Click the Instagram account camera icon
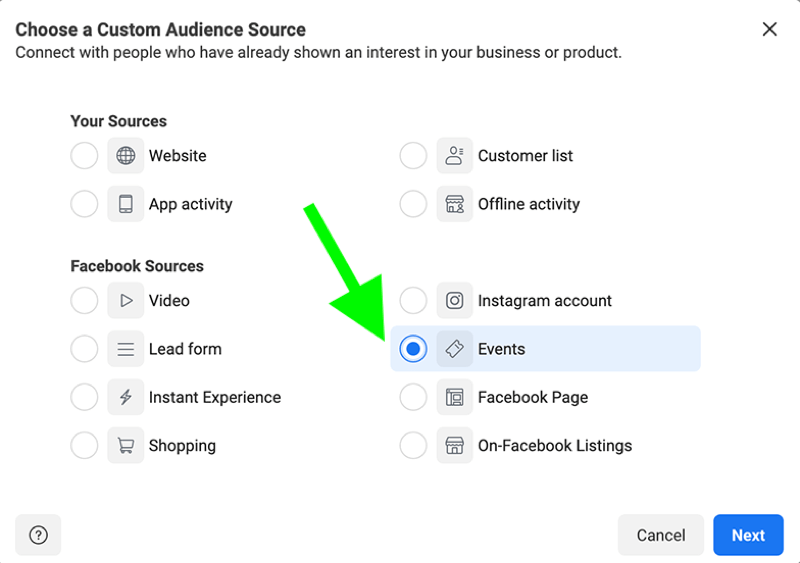Viewport: 800px width, 563px height. pyautogui.click(x=455, y=300)
